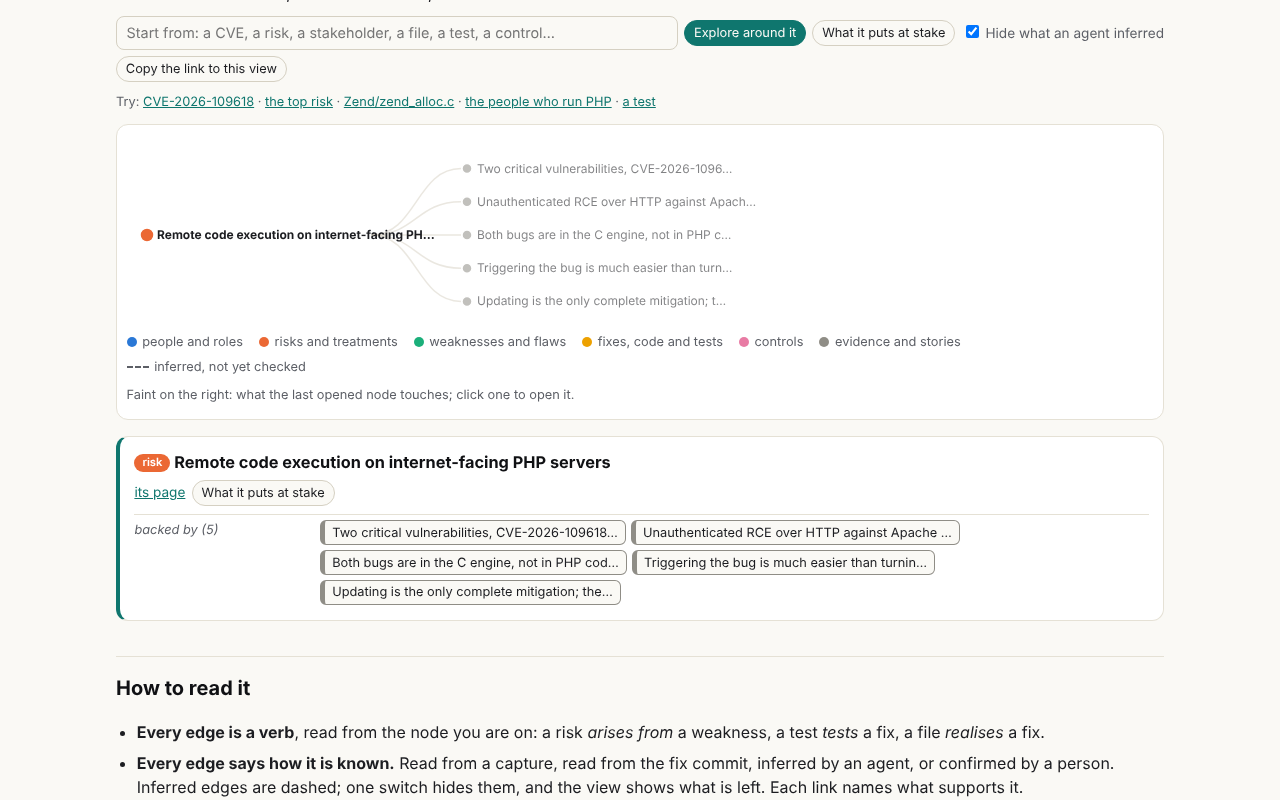Click the "How to read it" heading
The width and height of the screenshot is (1280, 800).
(x=183, y=688)
